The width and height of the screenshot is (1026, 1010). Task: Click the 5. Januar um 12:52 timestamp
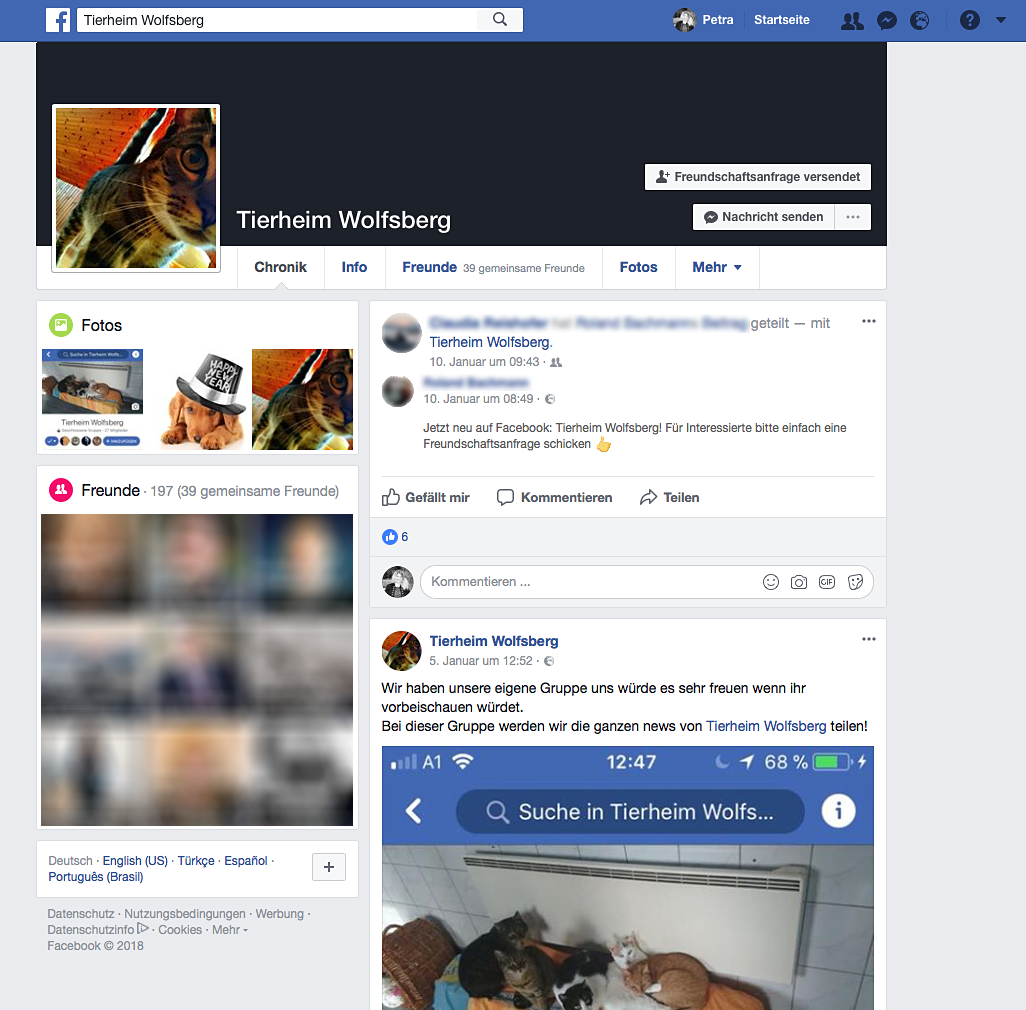(481, 661)
